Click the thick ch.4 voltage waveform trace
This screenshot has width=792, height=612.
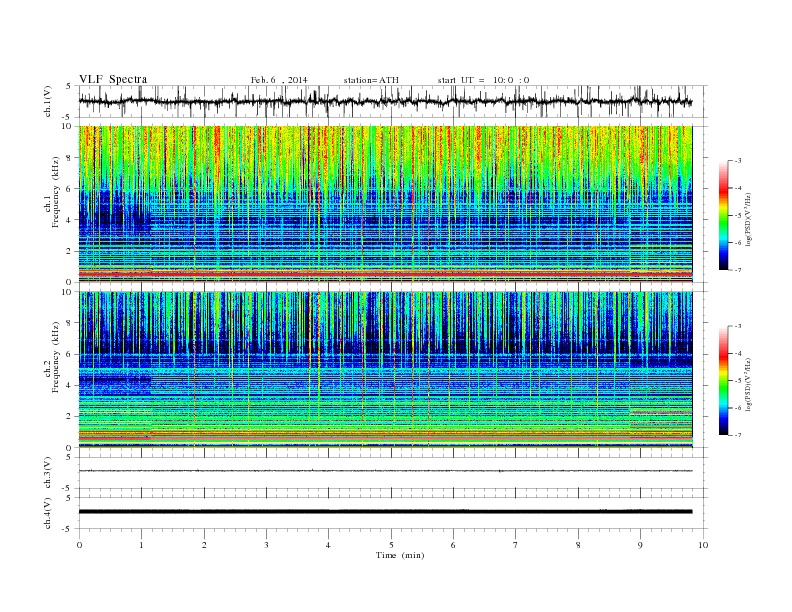[385, 512]
